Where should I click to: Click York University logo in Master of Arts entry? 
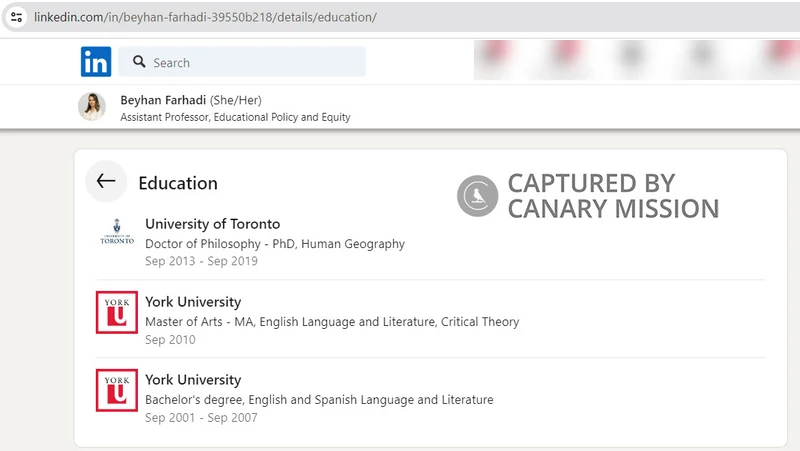click(117, 312)
